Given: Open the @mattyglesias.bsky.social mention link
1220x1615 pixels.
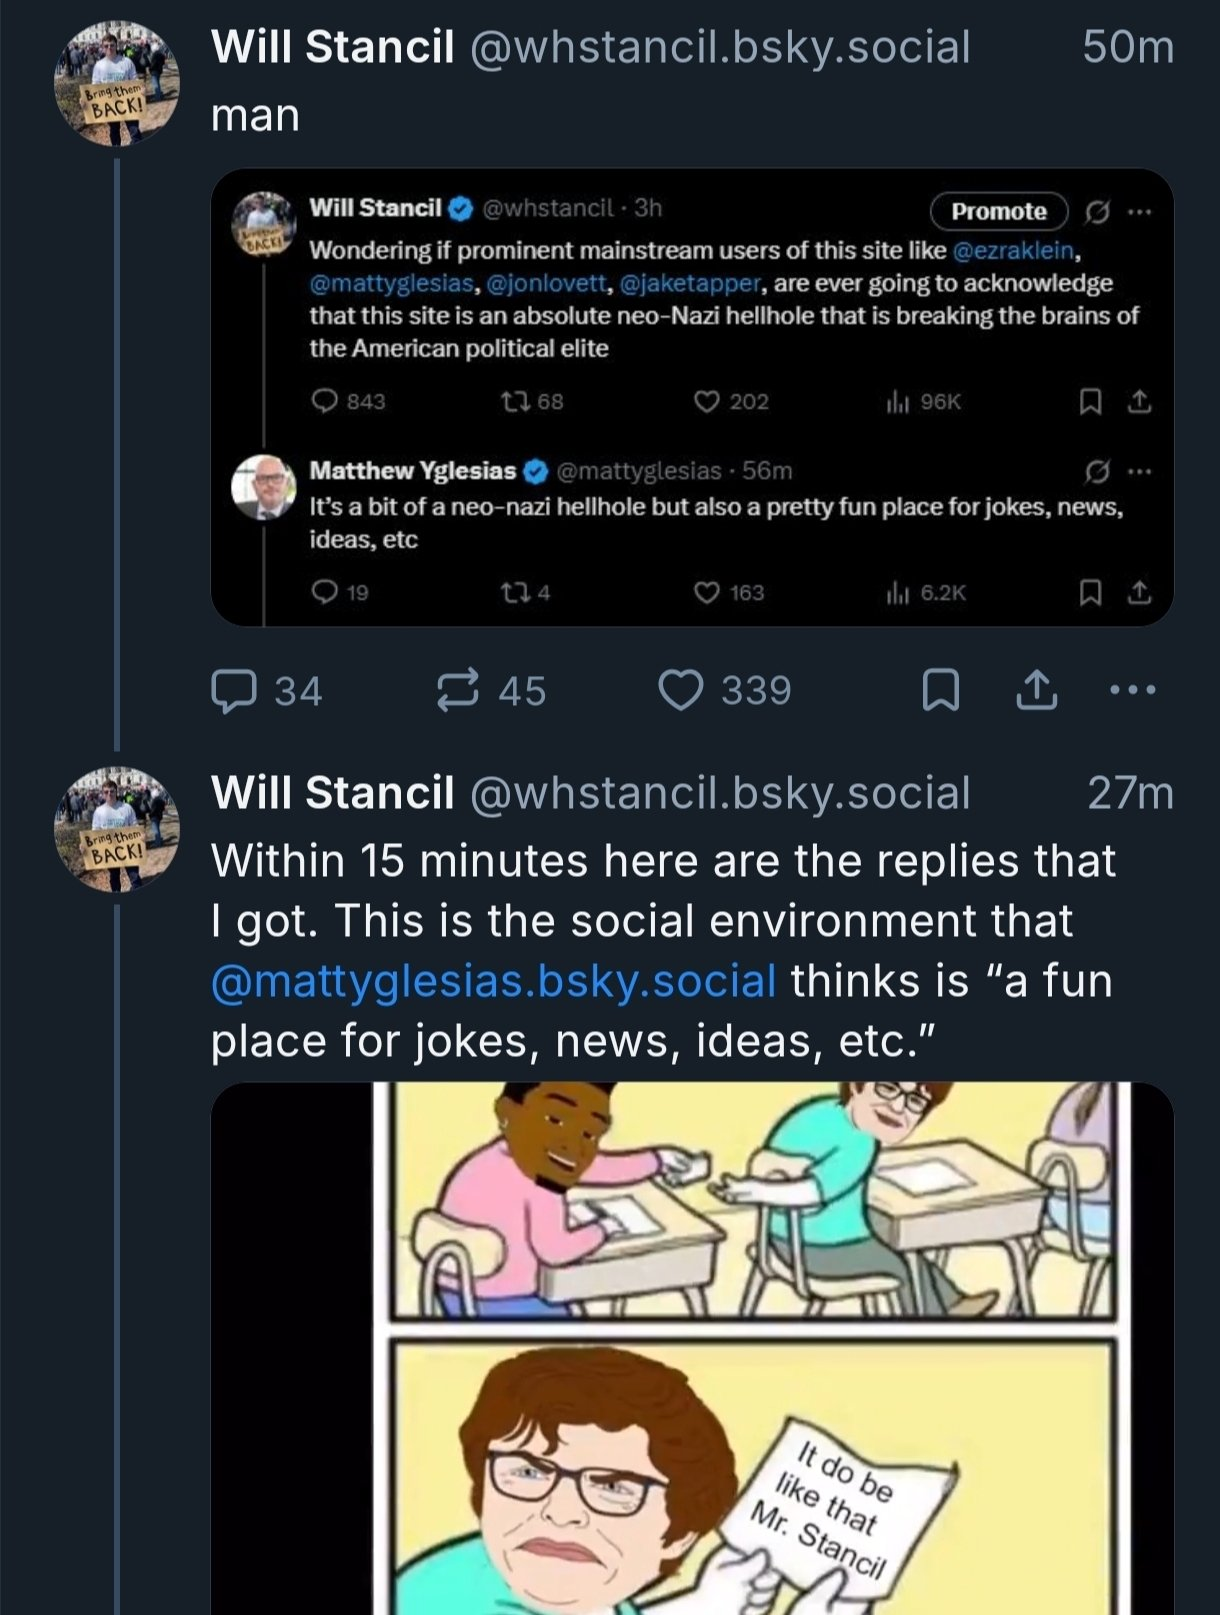Looking at the screenshot, I should pyautogui.click(x=493, y=981).
